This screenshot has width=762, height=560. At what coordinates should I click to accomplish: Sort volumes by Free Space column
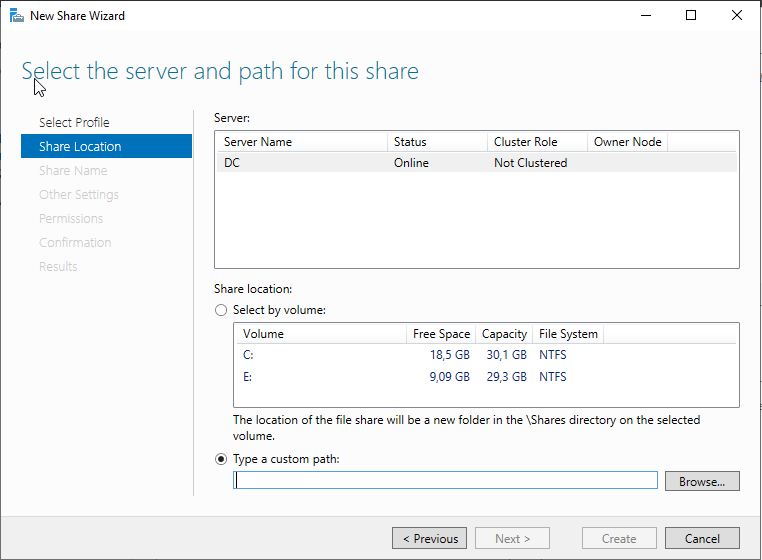(441, 334)
